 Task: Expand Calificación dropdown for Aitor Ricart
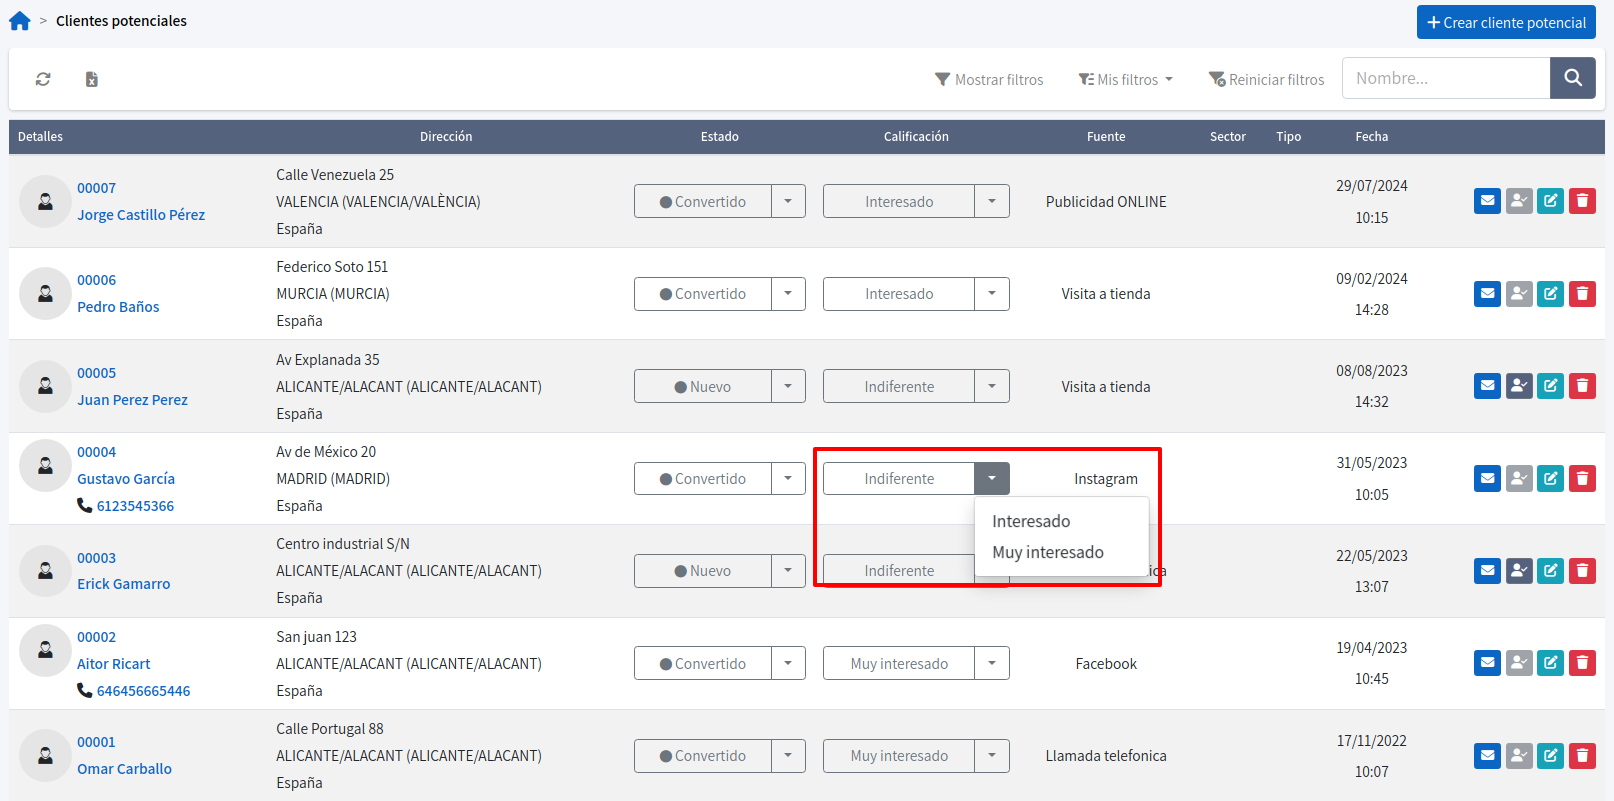point(992,663)
